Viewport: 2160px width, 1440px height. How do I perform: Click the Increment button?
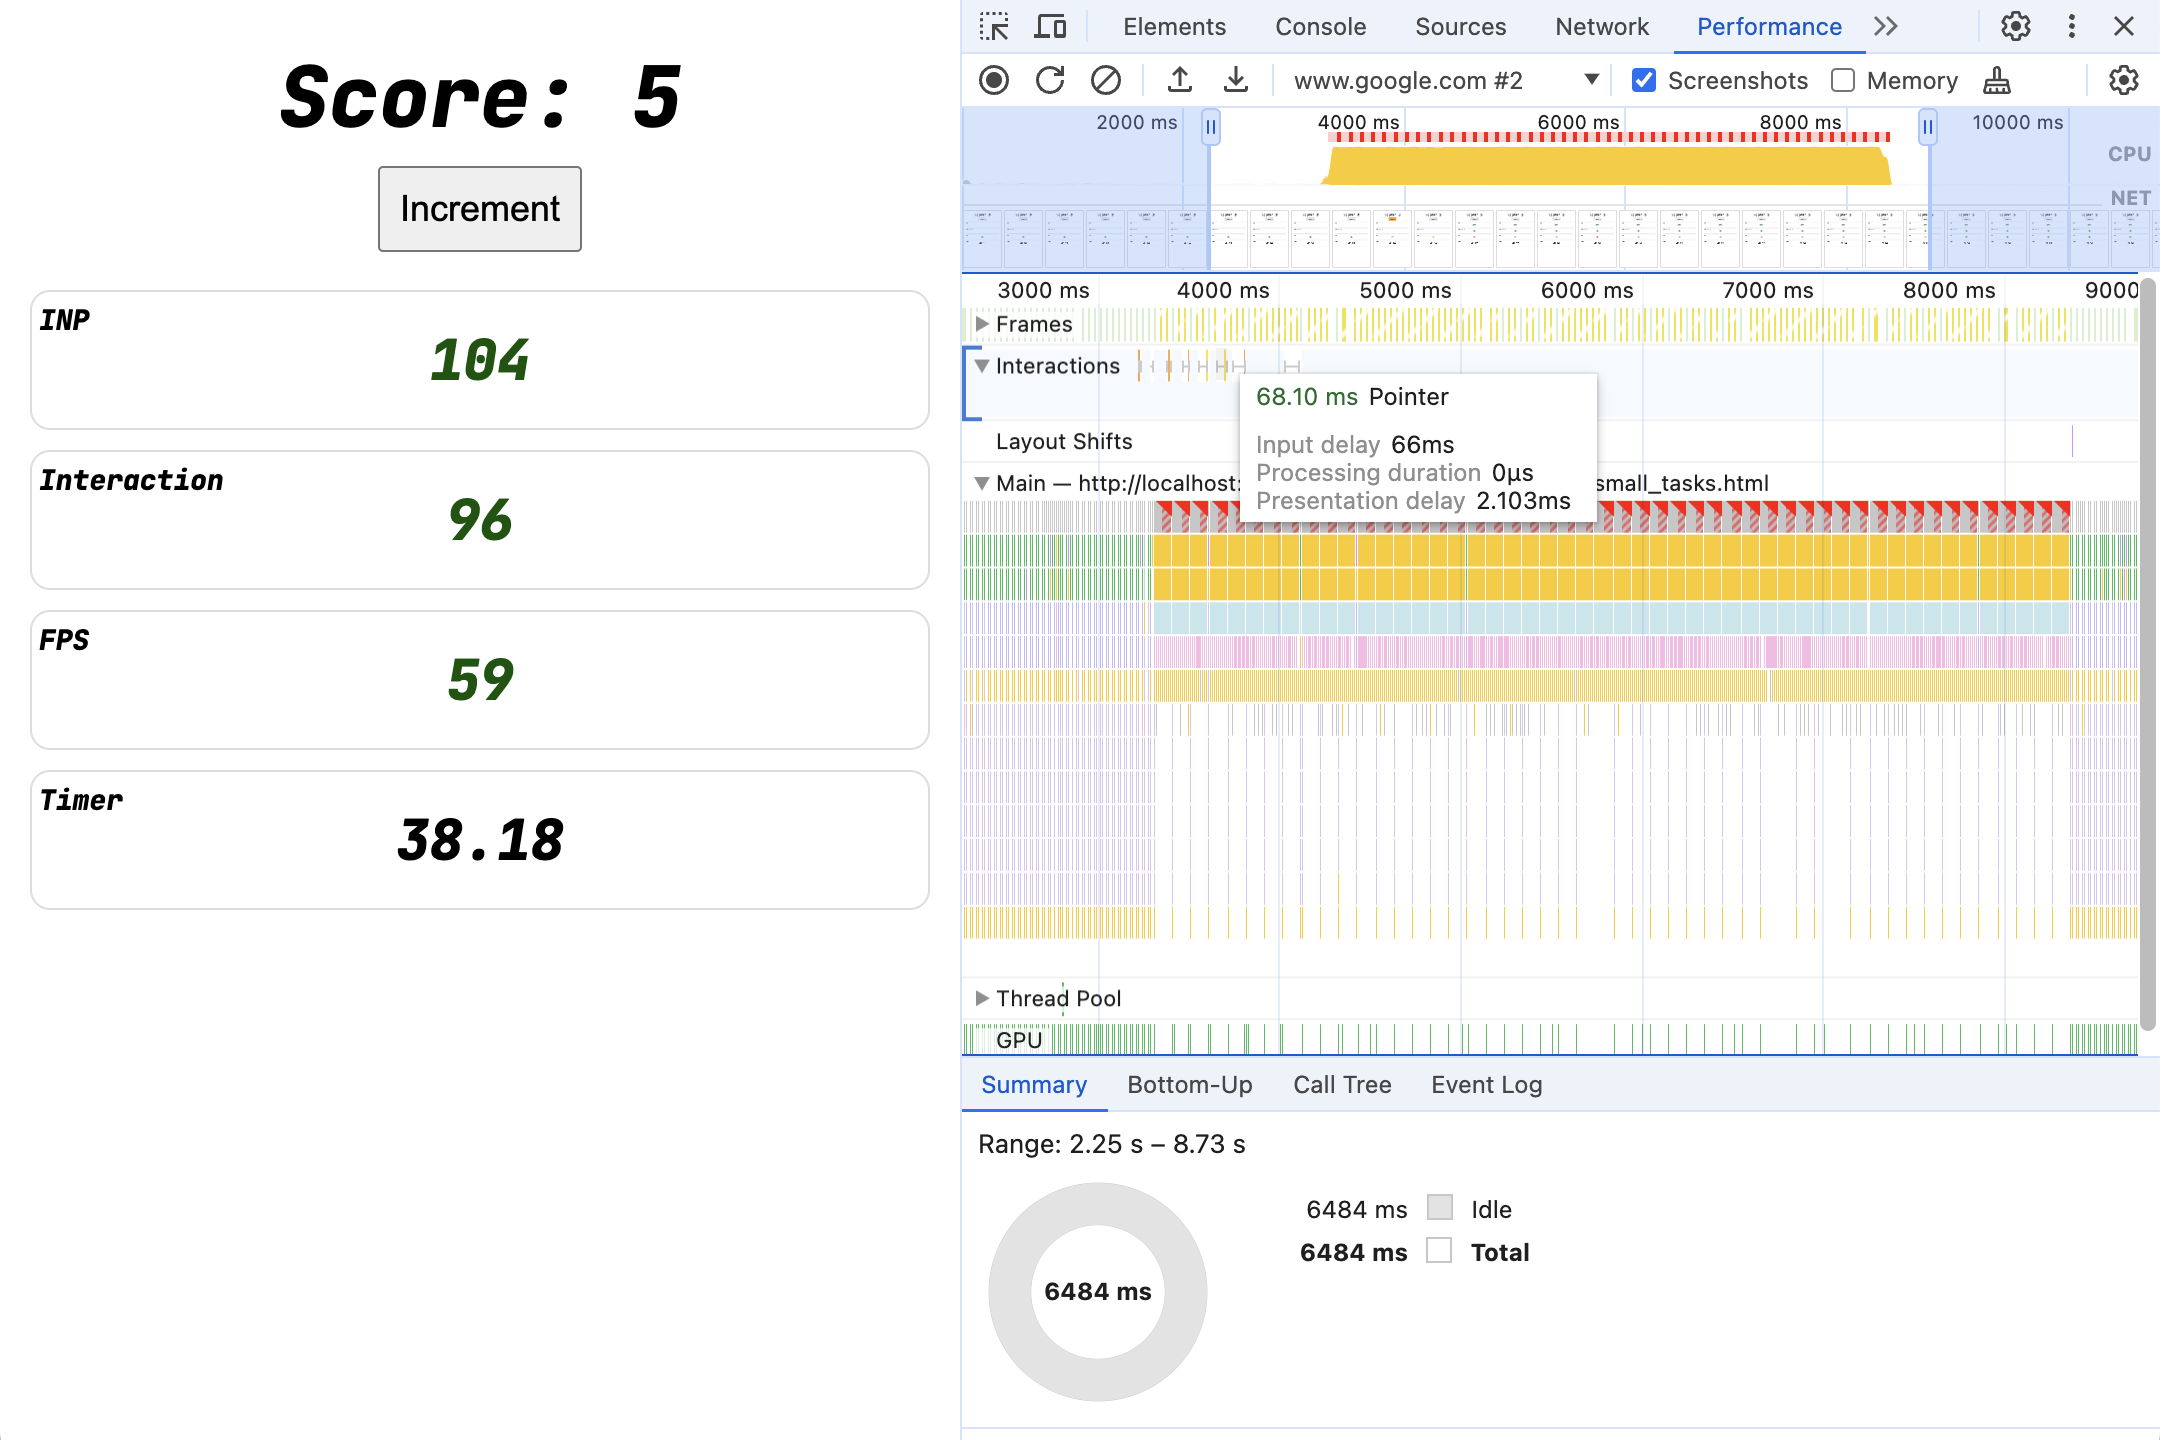[x=481, y=207]
